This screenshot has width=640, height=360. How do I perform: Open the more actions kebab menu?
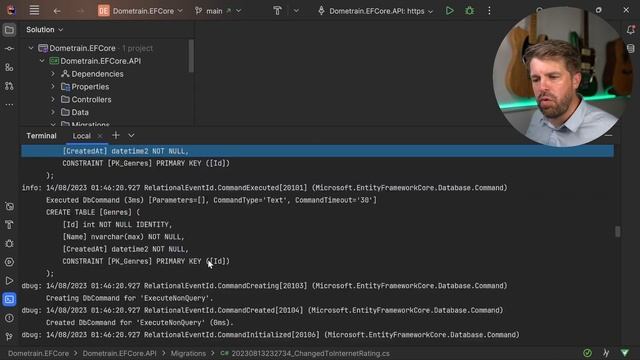tap(489, 11)
